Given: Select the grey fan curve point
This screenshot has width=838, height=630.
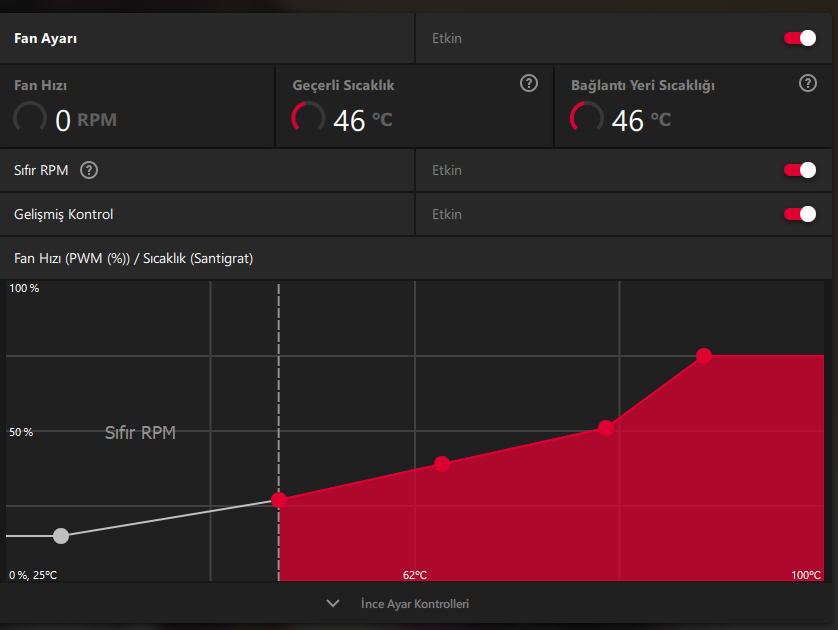Looking at the screenshot, I should click(x=61, y=535).
